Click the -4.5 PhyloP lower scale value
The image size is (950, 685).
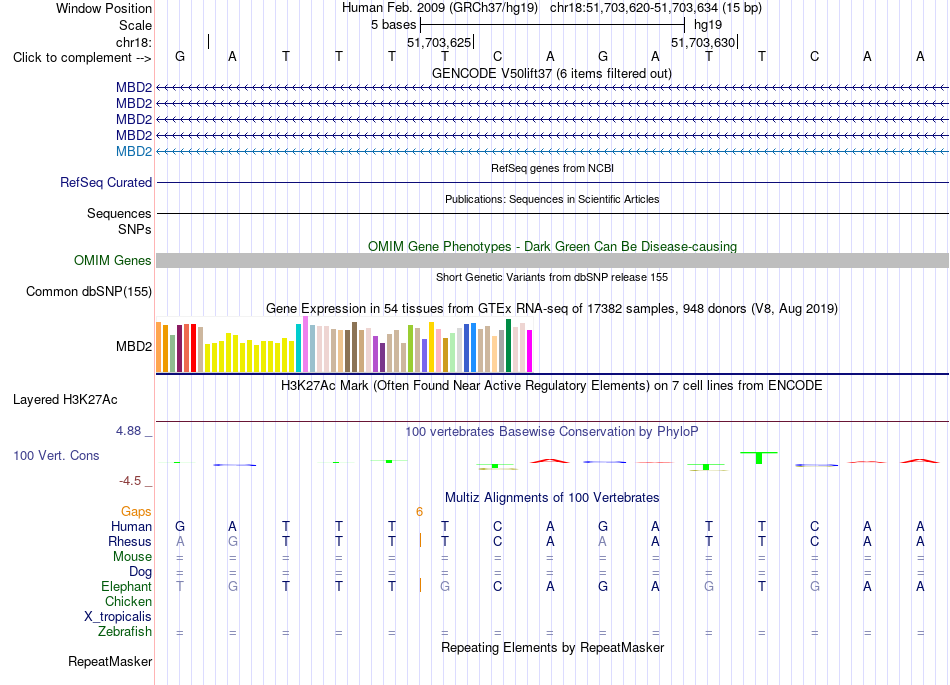pyautogui.click(x=130, y=481)
